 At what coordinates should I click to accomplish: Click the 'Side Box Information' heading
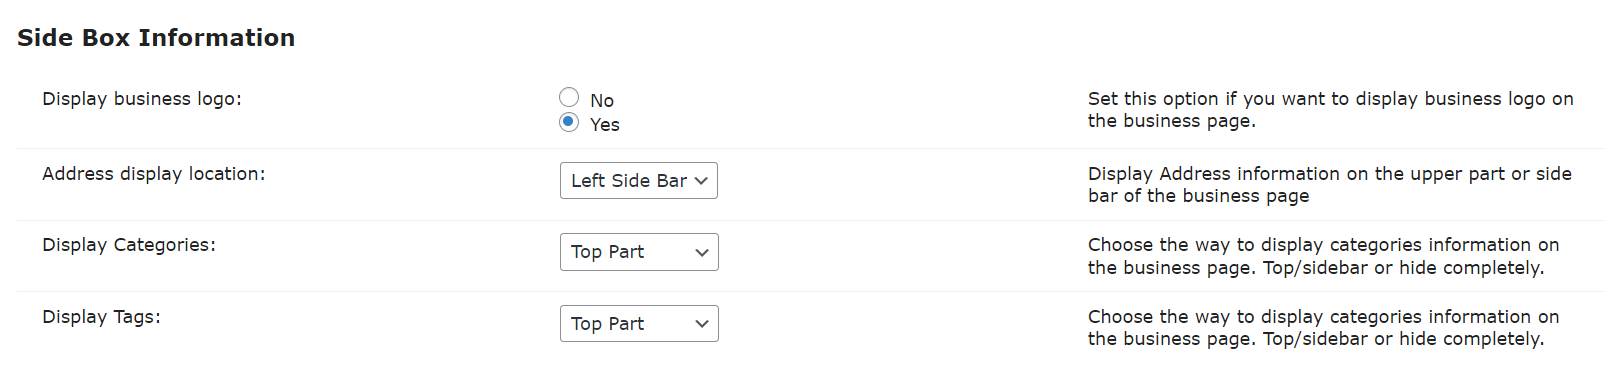coord(156,38)
